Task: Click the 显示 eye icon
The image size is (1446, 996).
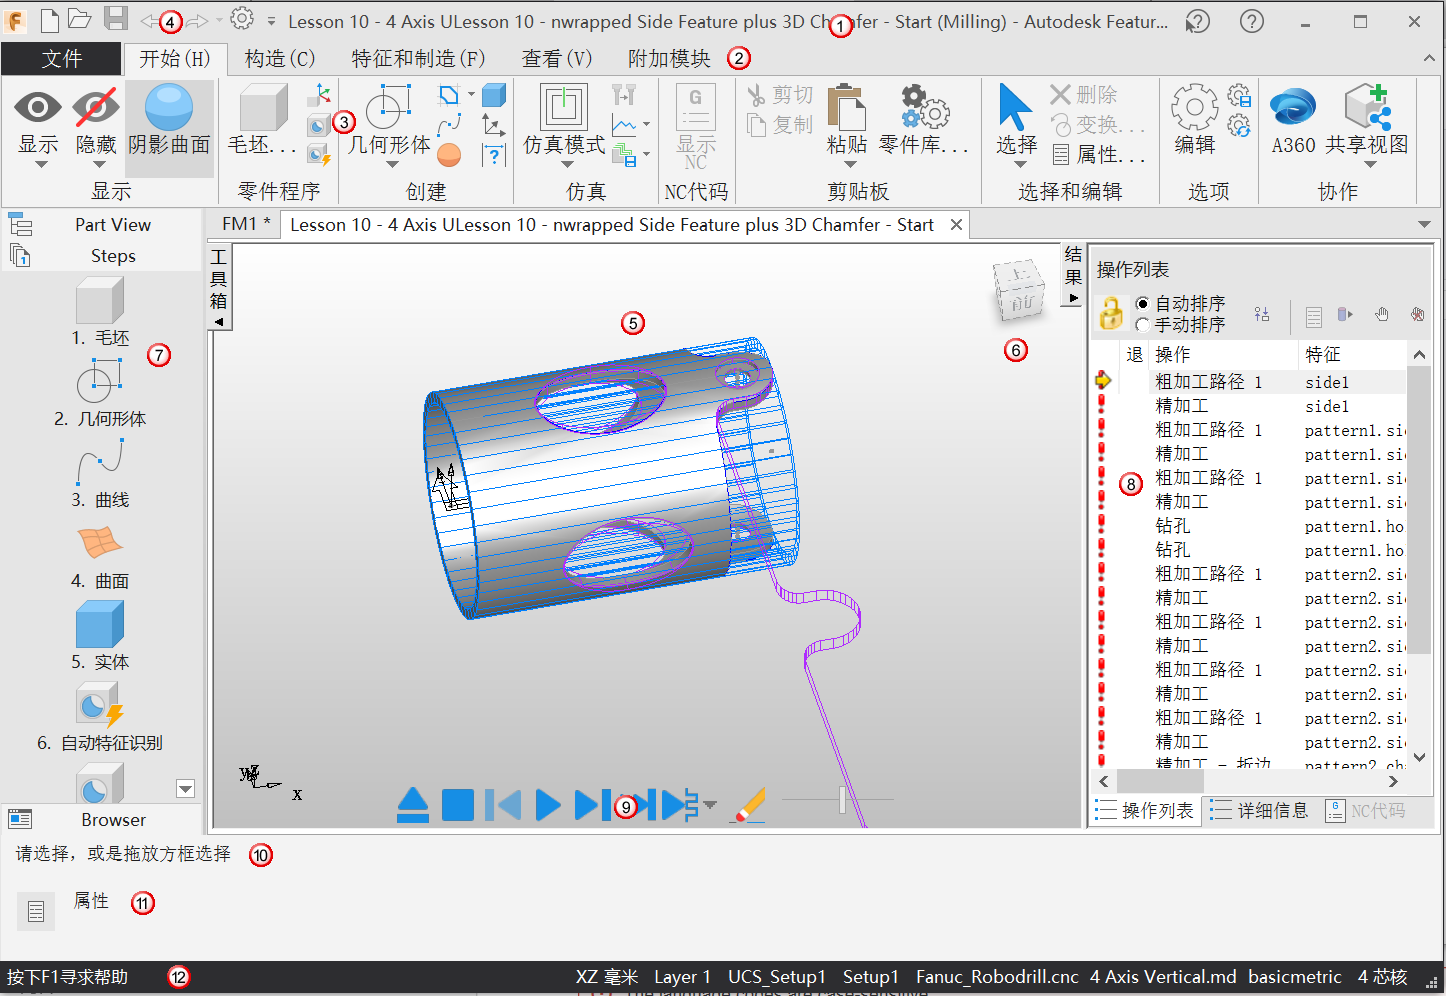Action: pyautogui.click(x=38, y=107)
